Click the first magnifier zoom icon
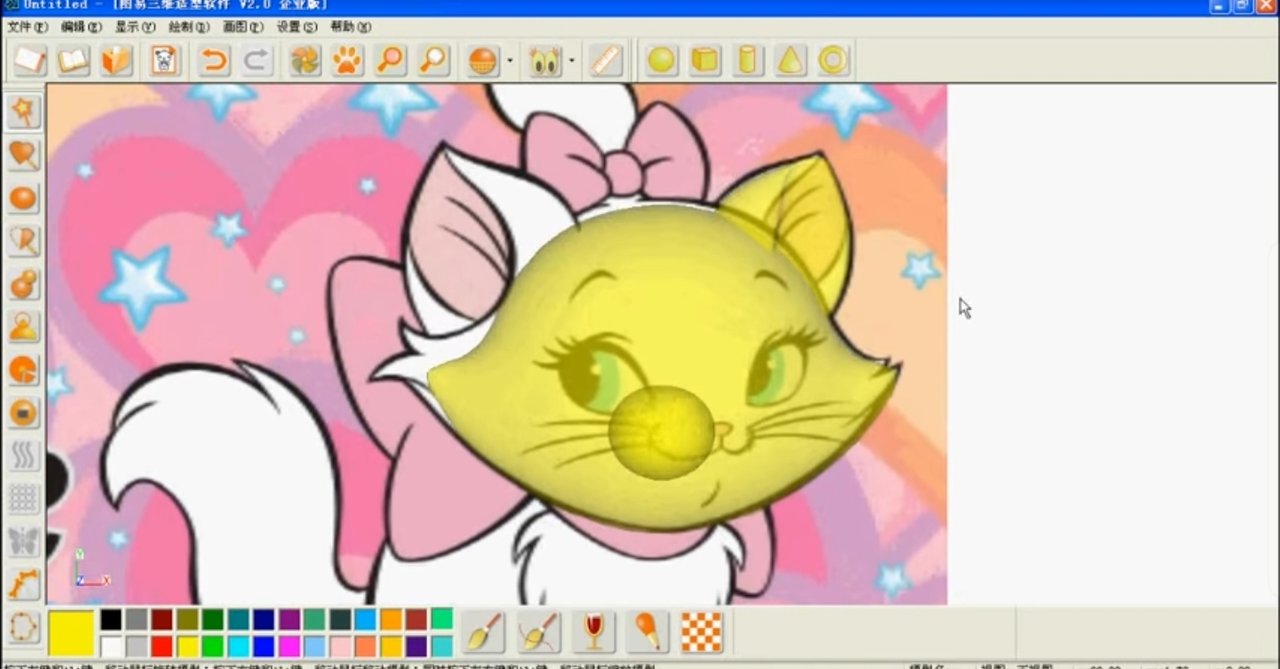The width and height of the screenshot is (1280, 669). pos(390,61)
